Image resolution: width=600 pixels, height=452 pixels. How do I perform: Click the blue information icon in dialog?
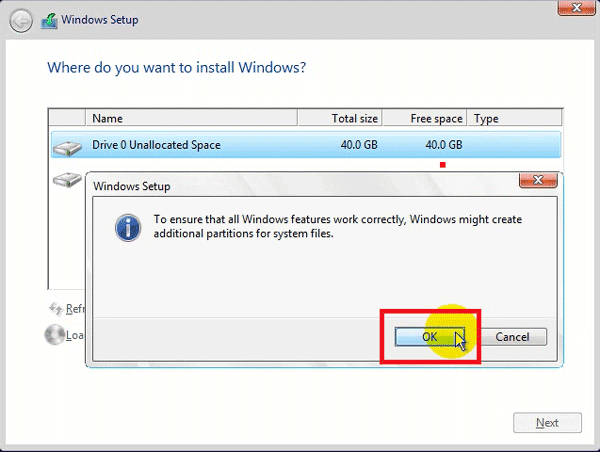click(127, 226)
